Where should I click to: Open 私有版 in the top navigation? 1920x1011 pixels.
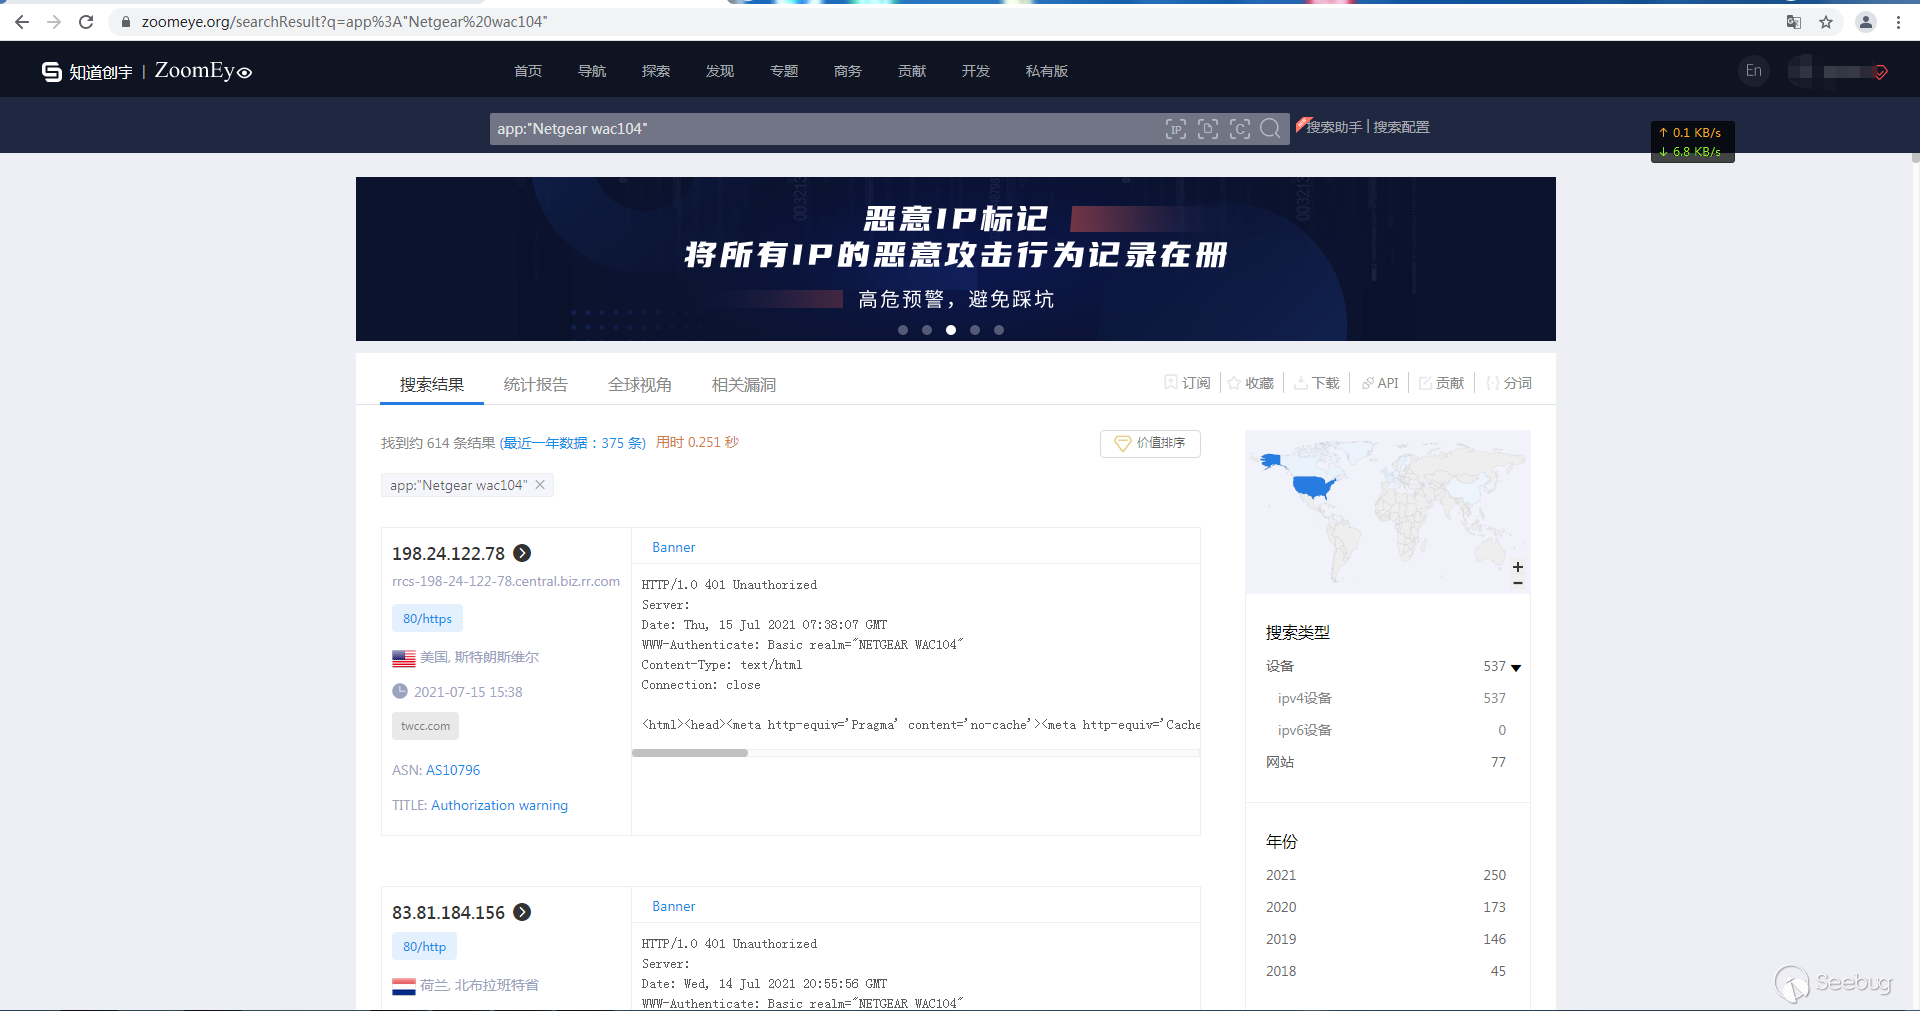1047,71
